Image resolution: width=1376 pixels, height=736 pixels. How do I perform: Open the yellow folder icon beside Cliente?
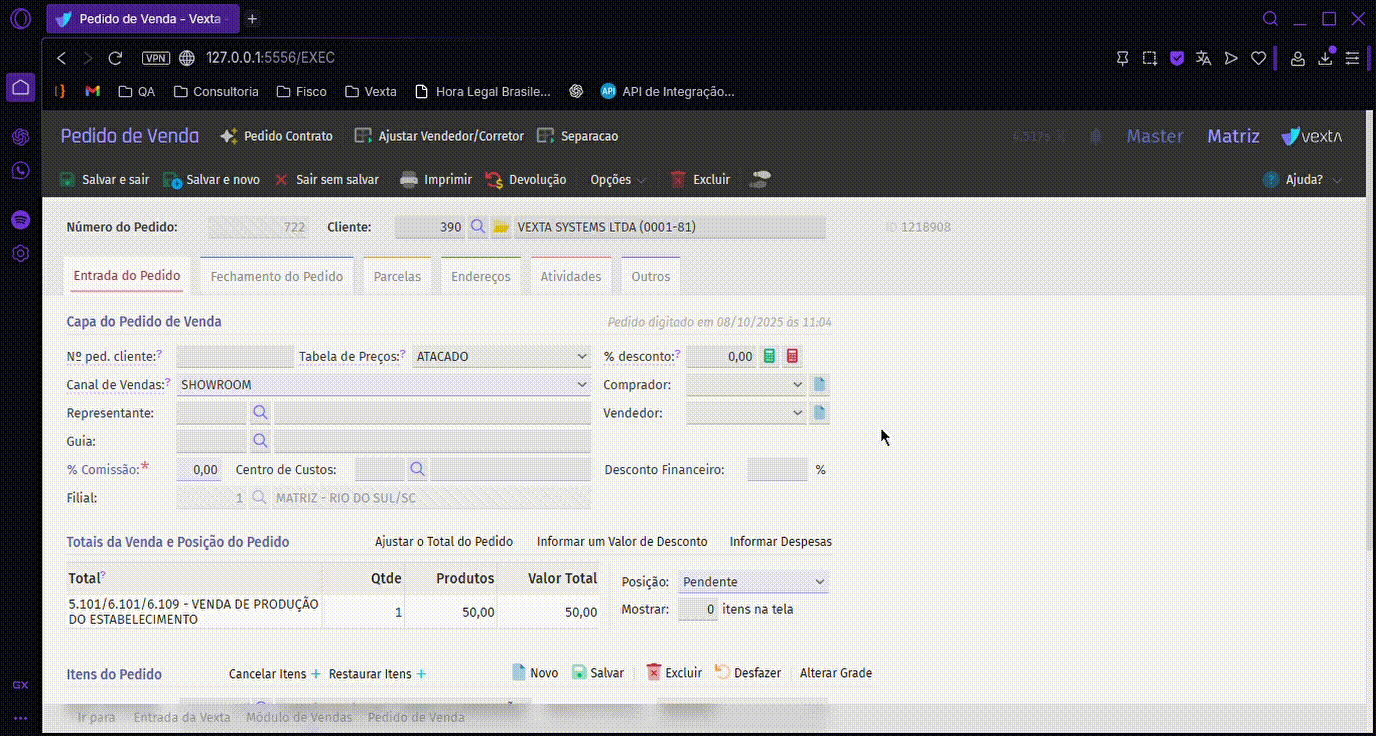click(x=501, y=227)
